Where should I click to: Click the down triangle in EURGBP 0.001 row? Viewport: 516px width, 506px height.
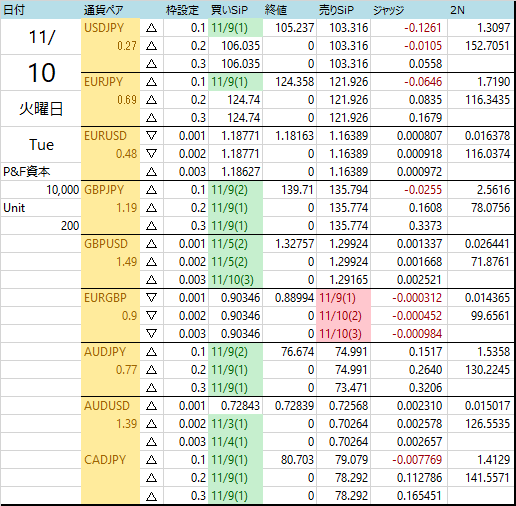click(152, 298)
